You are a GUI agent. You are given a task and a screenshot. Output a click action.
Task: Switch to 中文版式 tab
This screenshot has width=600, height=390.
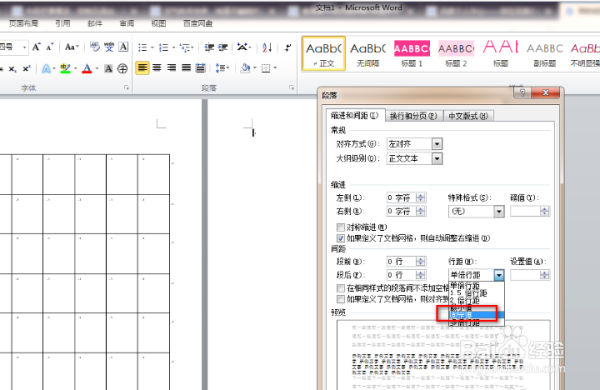tap(468, 116)
